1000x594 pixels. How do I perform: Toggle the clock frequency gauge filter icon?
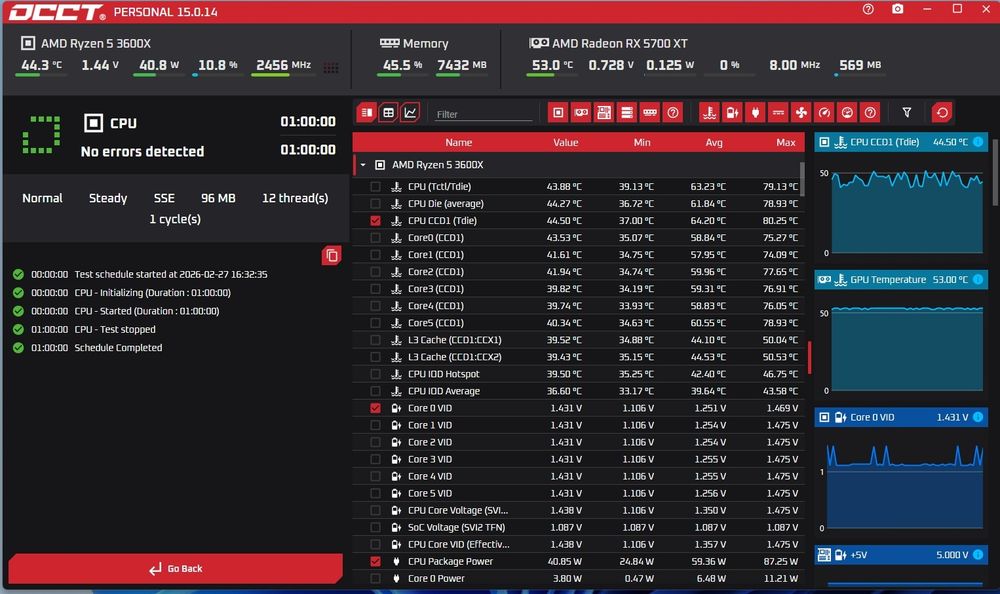(824, 113)
